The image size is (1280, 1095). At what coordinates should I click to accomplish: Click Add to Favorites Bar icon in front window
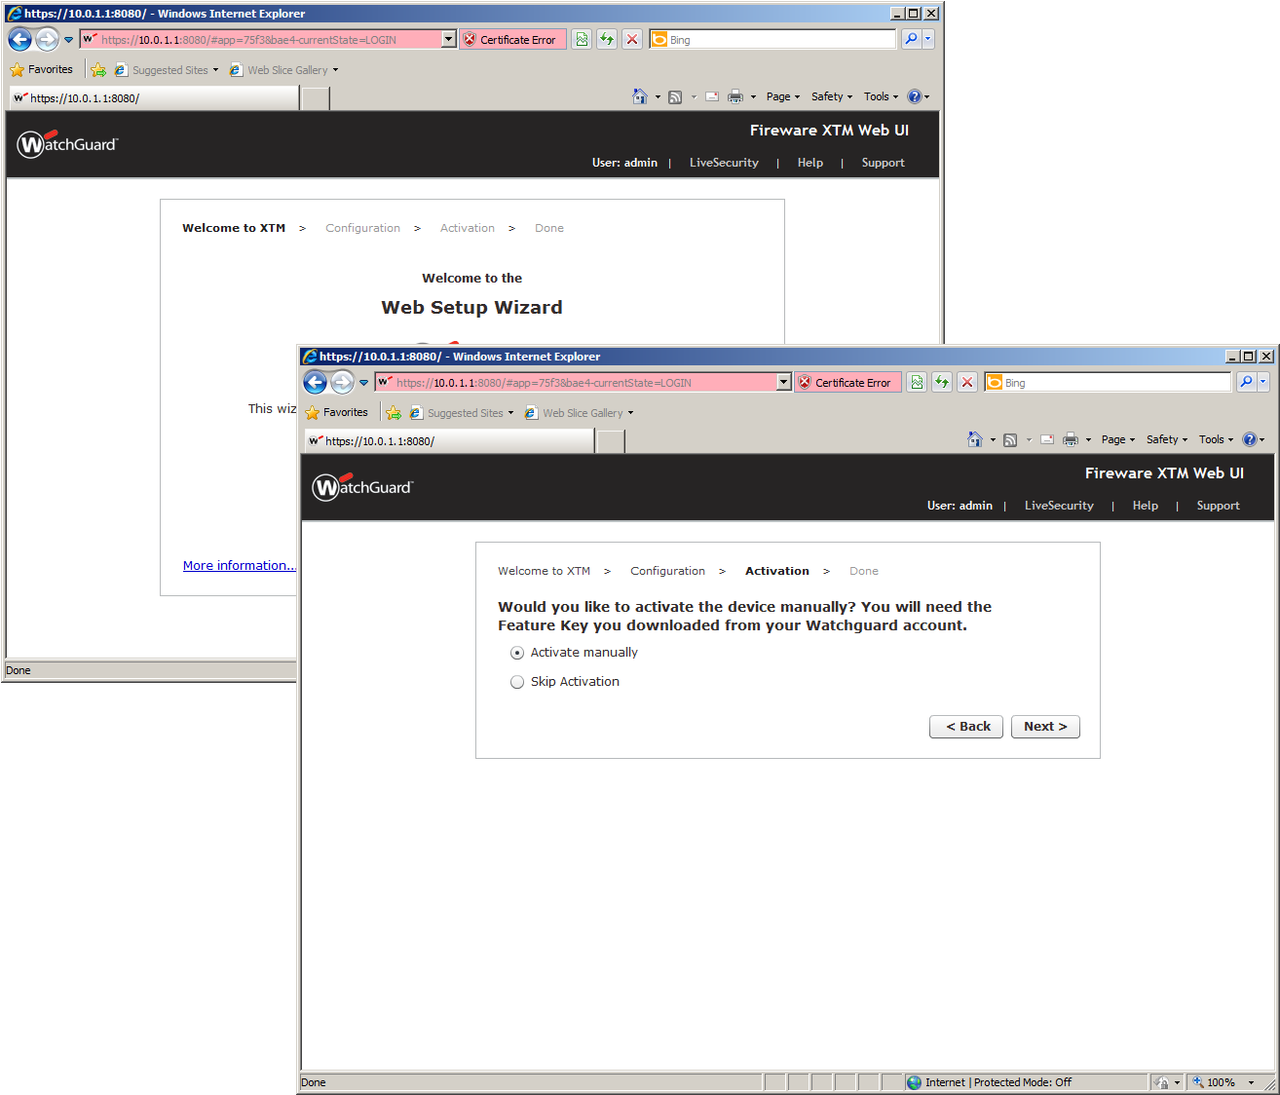click(x=394, y=413)
